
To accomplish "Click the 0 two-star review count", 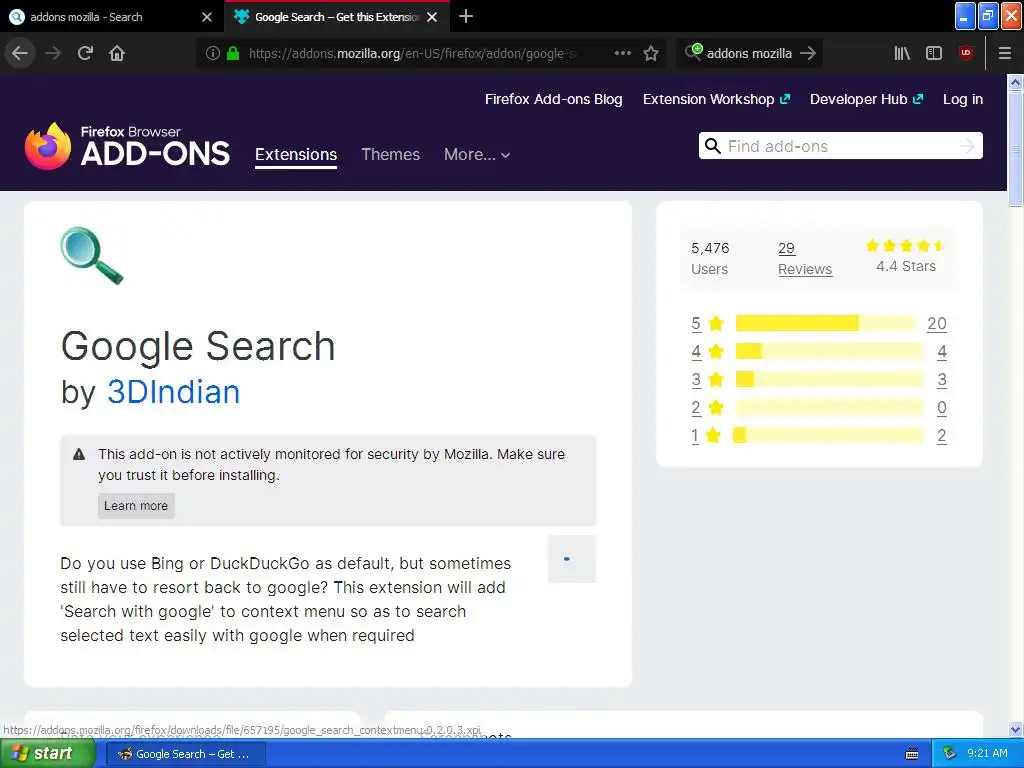I will pyautogui.click(x=942, y=408).
